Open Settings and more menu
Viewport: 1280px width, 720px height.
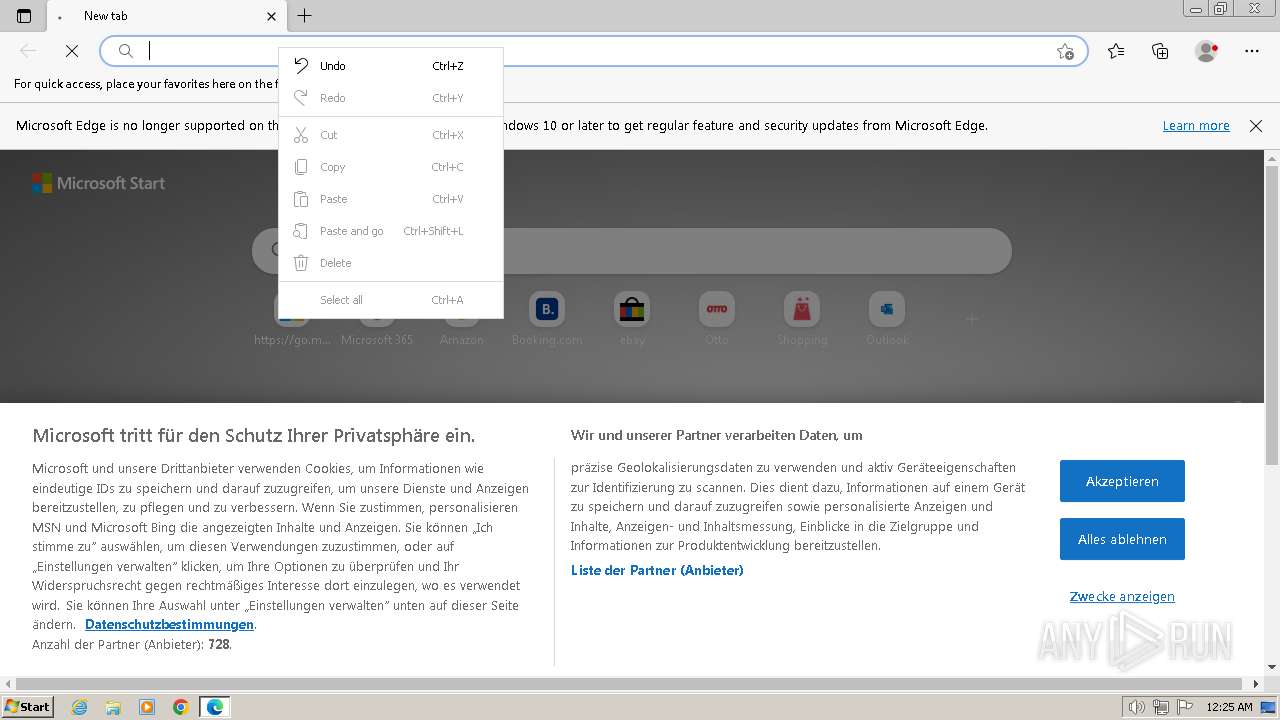click(1252, 51)
